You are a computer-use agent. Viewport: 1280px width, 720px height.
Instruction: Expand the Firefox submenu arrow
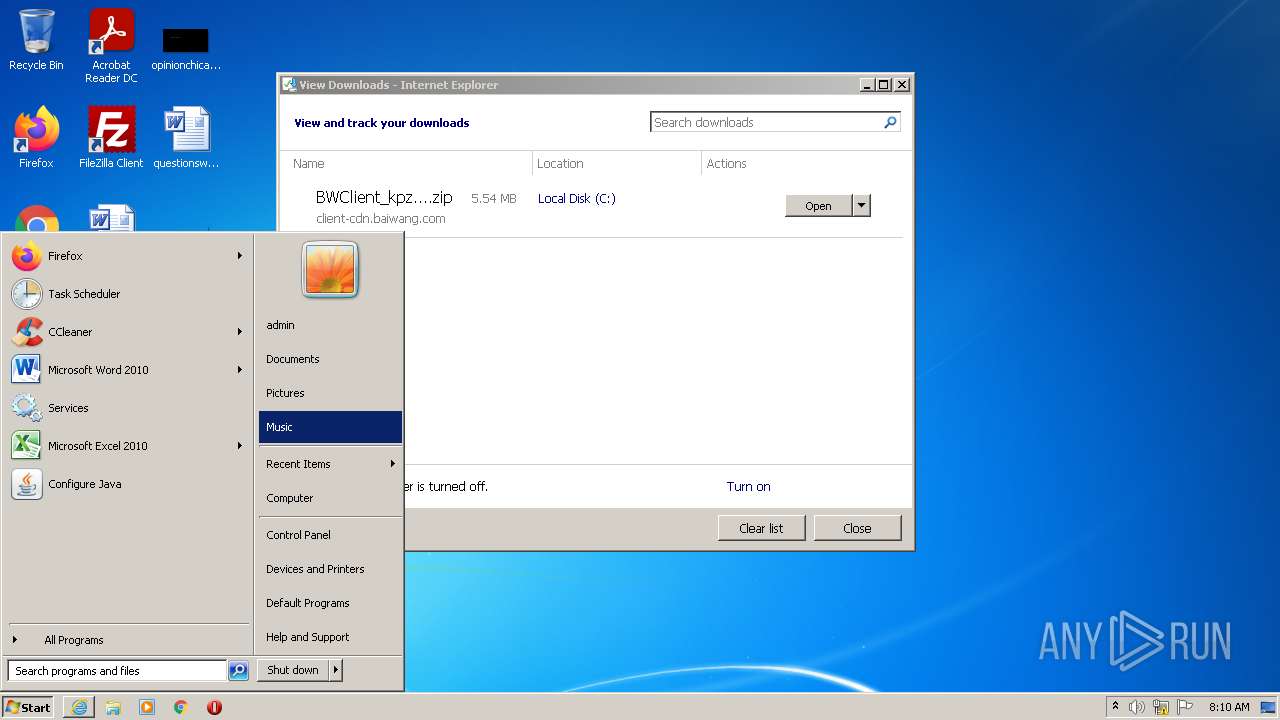point(240,256)
